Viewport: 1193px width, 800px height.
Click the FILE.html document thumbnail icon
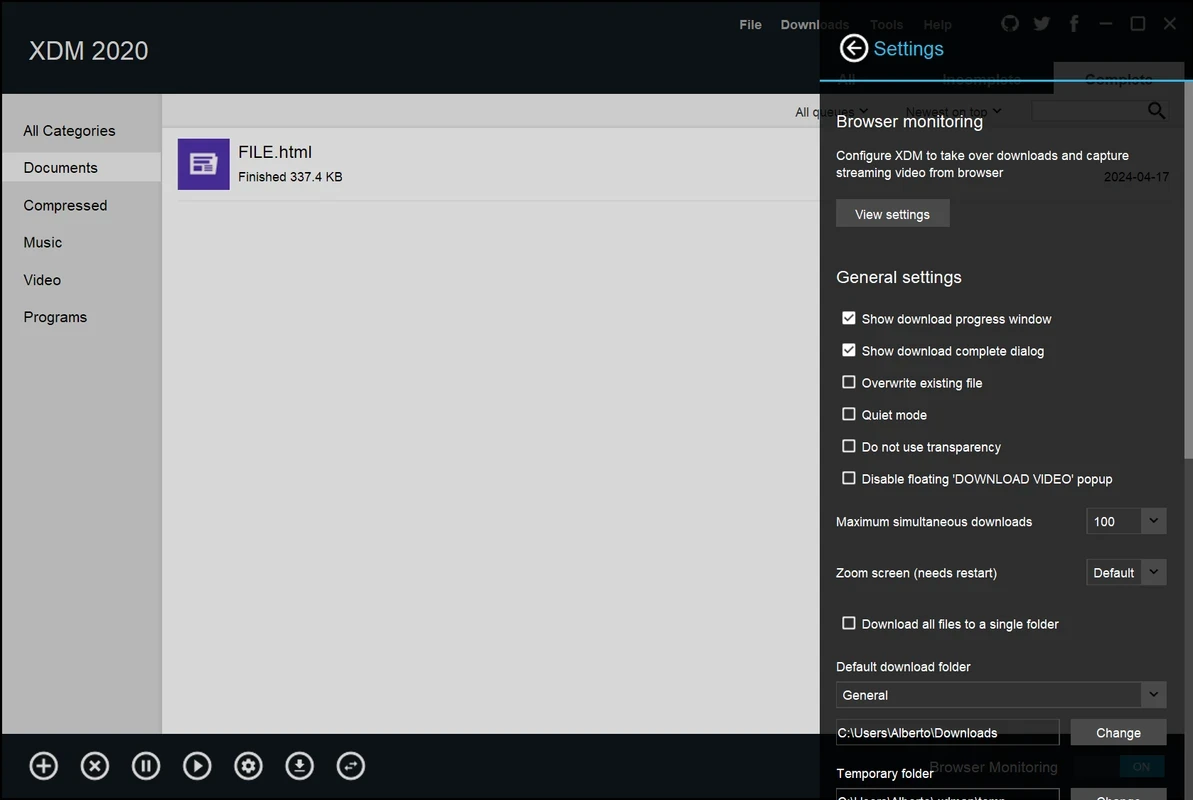click(203, 164)
